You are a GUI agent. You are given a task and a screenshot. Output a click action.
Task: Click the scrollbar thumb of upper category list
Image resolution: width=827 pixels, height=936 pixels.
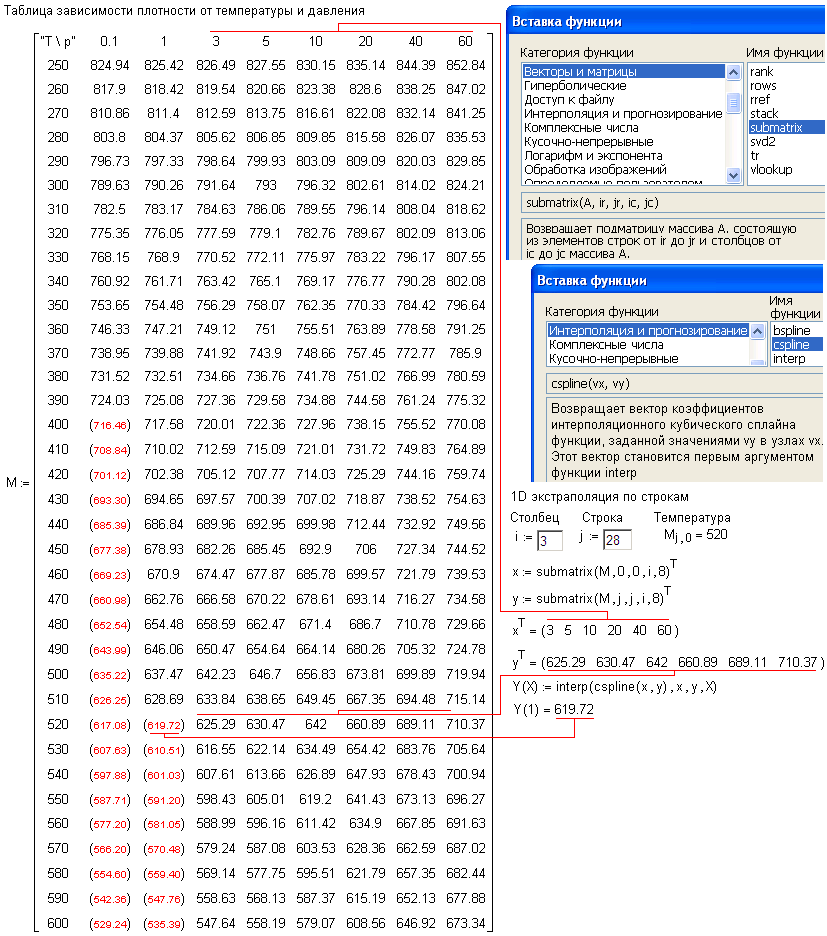pos(733,102)
